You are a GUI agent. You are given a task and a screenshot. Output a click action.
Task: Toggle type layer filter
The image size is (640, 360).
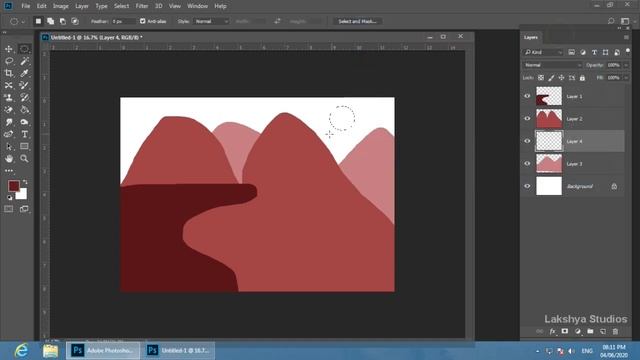(x=594, y=52)
